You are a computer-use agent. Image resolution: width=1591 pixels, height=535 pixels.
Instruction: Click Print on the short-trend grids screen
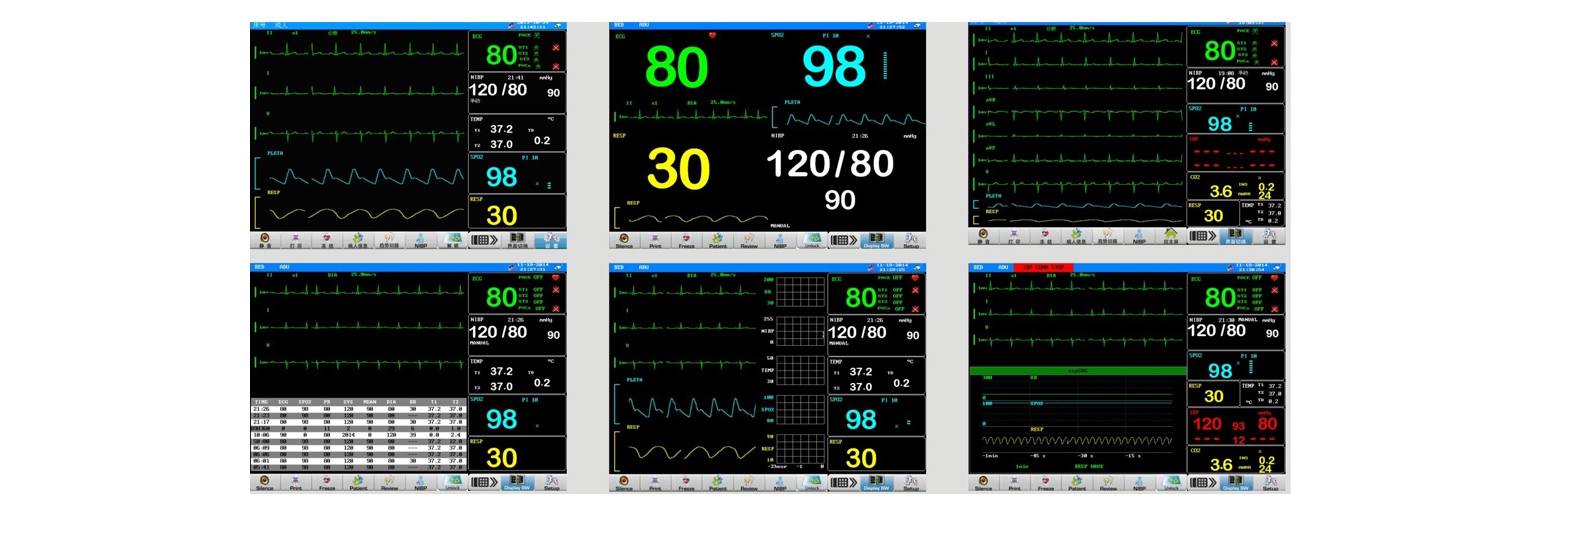(x=655, y=483)
